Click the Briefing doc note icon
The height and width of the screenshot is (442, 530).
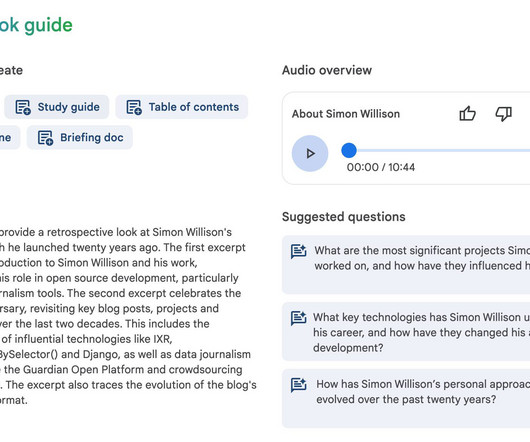click(45, 138)
